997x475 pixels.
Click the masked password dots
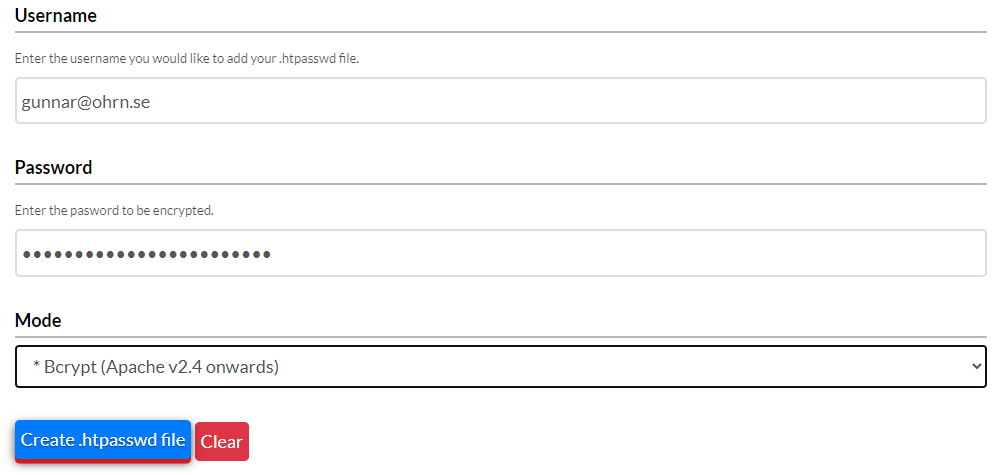pos(147,254)
